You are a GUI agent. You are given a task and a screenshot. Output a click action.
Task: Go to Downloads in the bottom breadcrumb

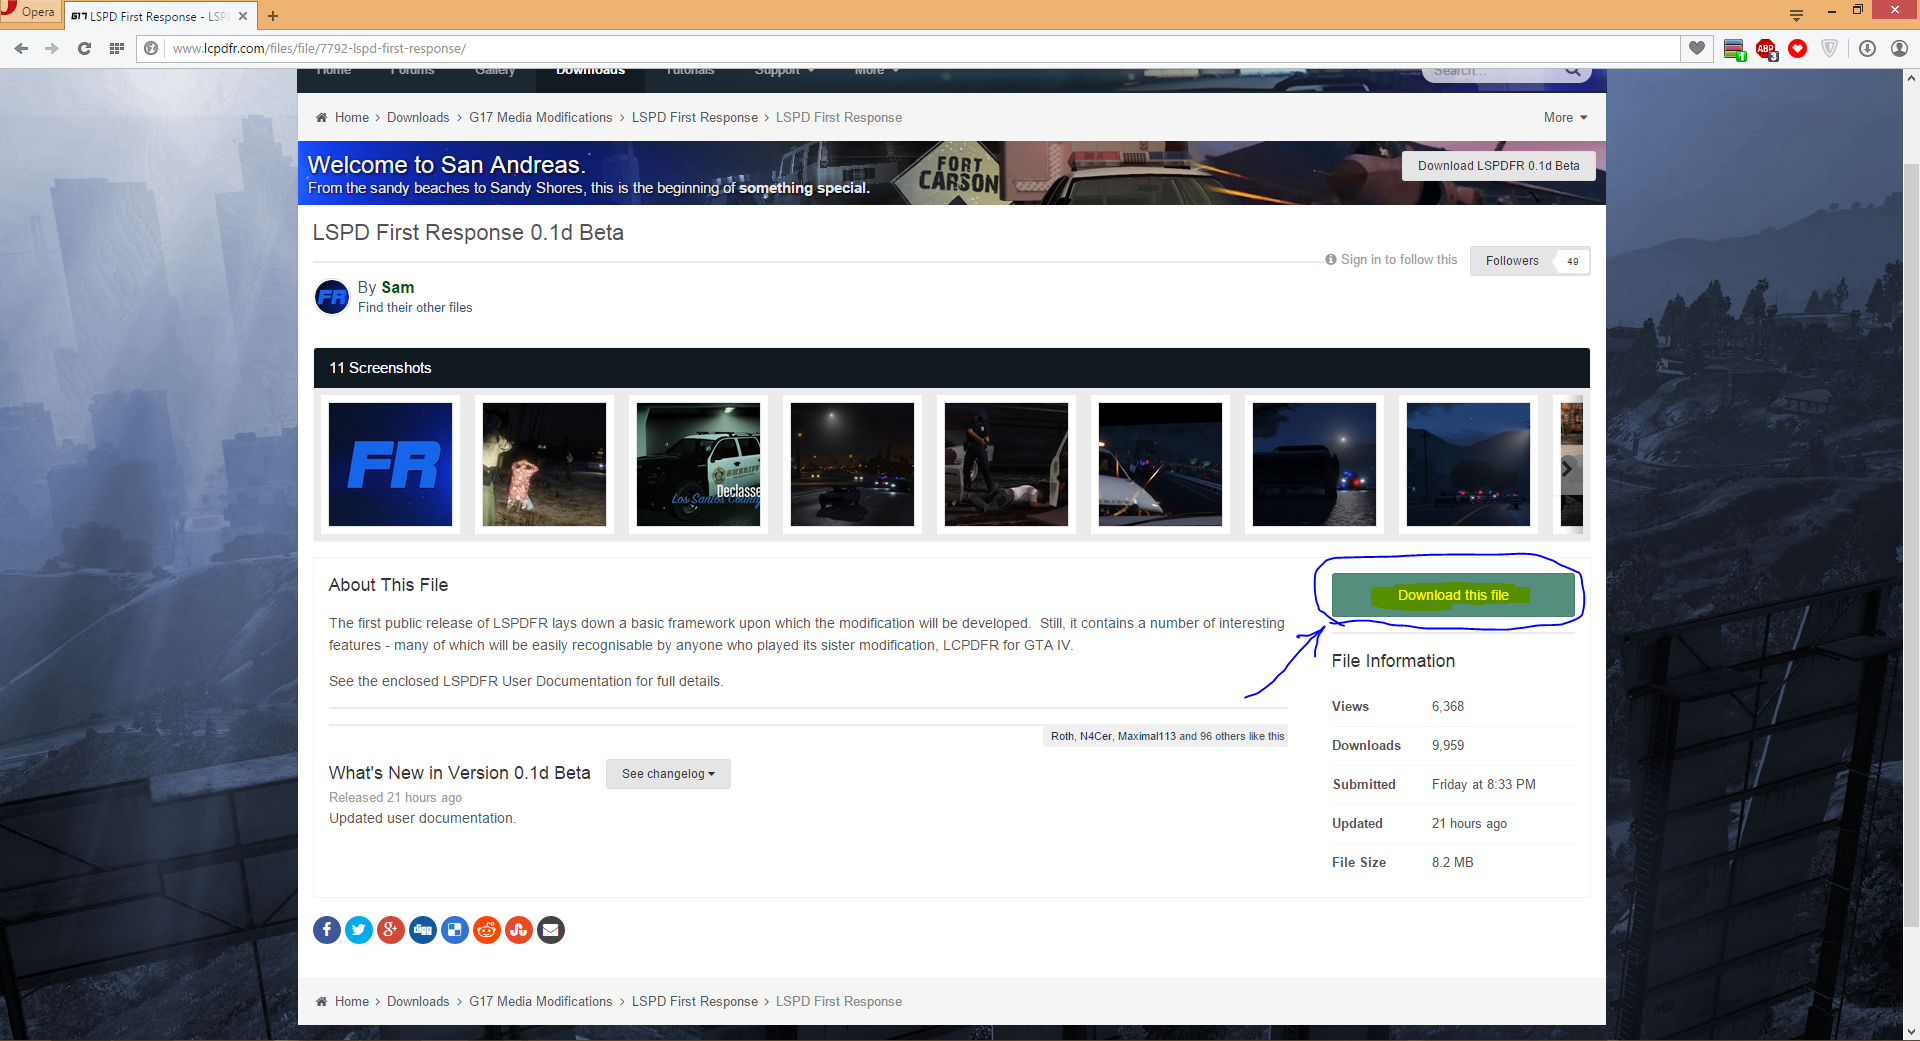tap(418, 1001)
